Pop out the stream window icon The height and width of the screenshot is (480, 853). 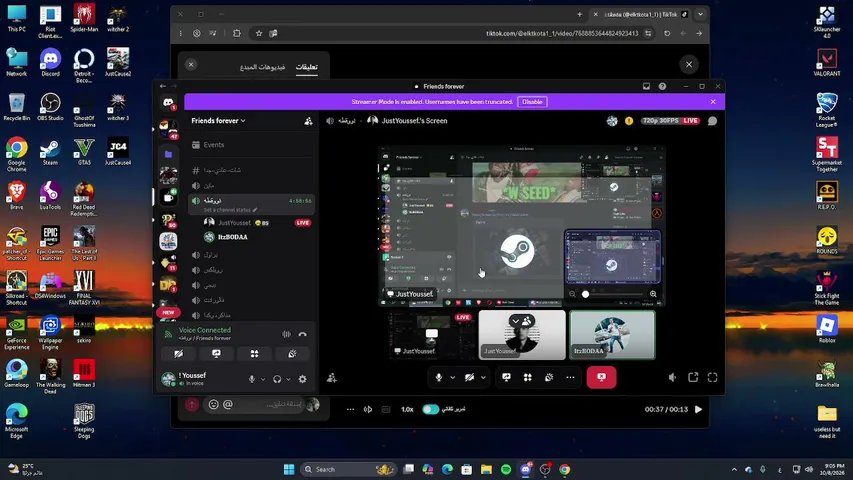693,377
